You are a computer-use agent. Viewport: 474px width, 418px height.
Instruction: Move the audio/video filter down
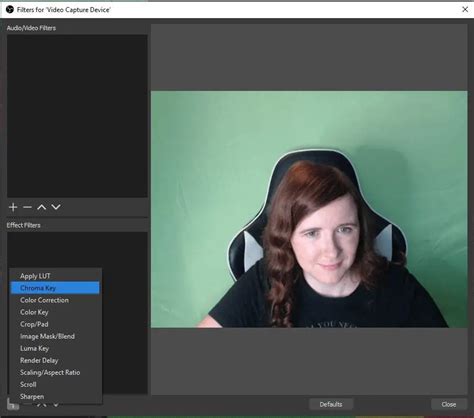(56, 207)
